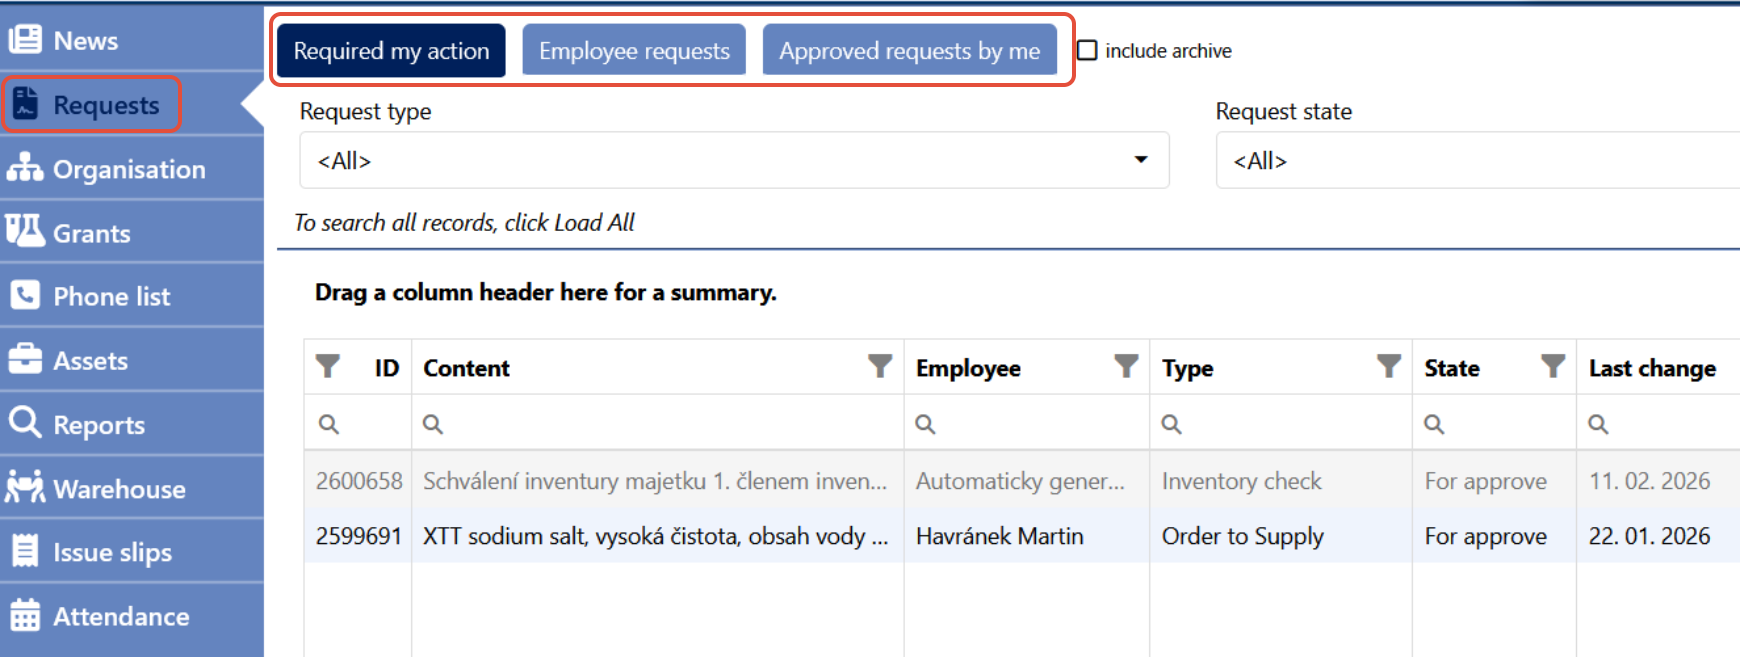Click the Phone list telephone icon
The image size is (1740, 657).
pos(25,295)
